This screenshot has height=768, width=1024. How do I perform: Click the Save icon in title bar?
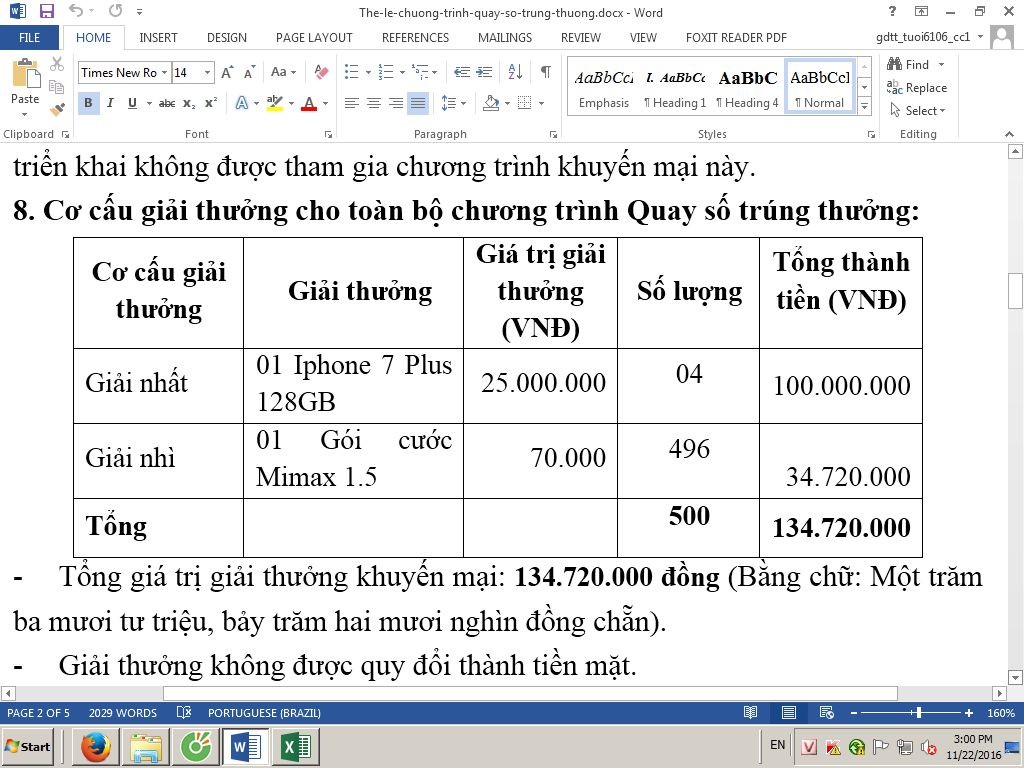[x=47, y=11]
